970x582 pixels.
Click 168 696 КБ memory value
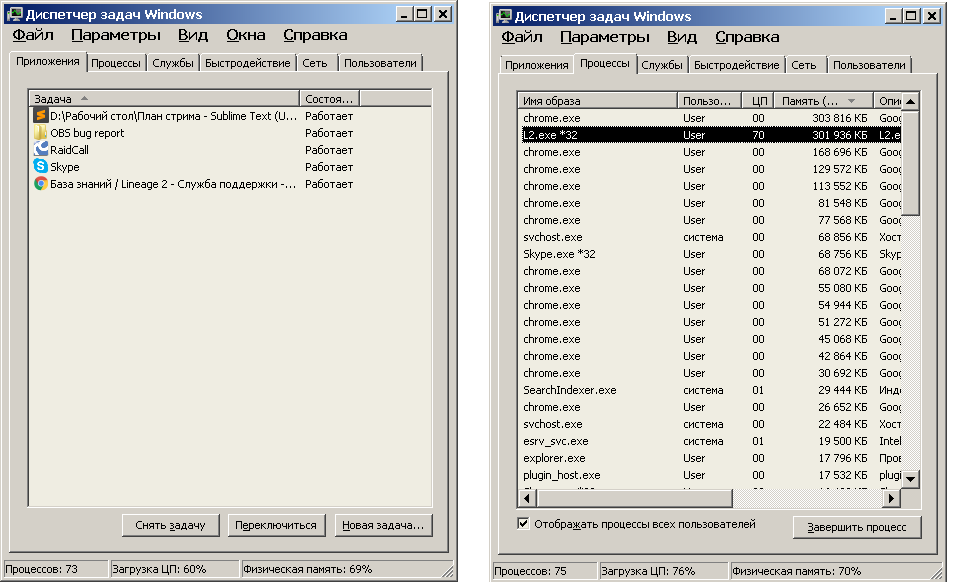(x=839, y=152)
